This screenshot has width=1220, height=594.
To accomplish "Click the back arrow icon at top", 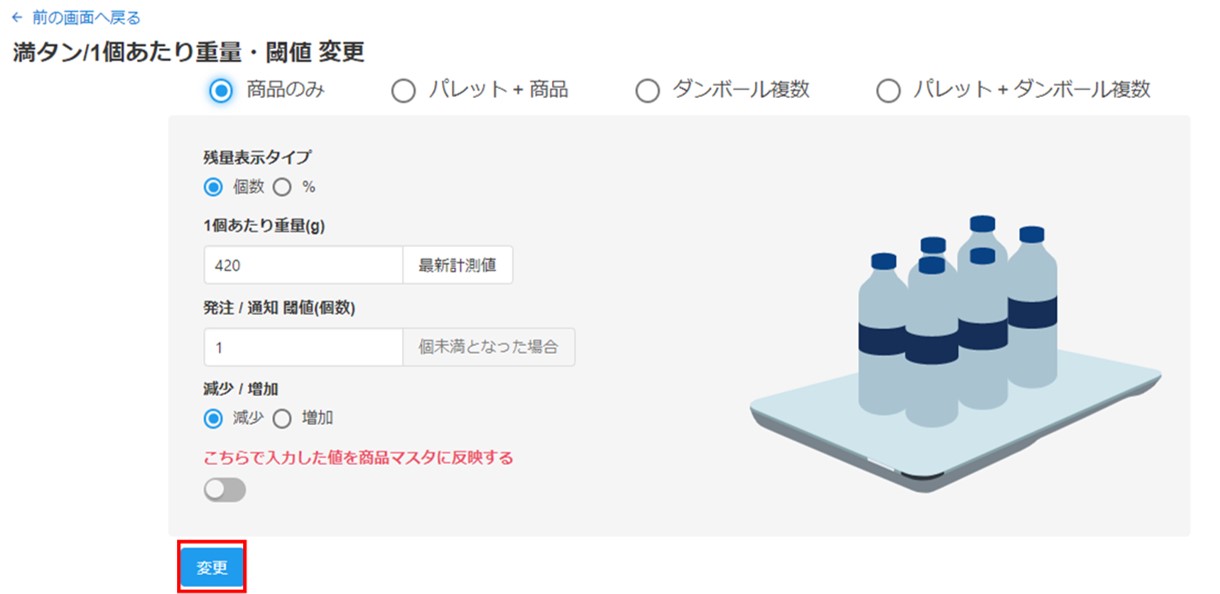I will point(17,18).
